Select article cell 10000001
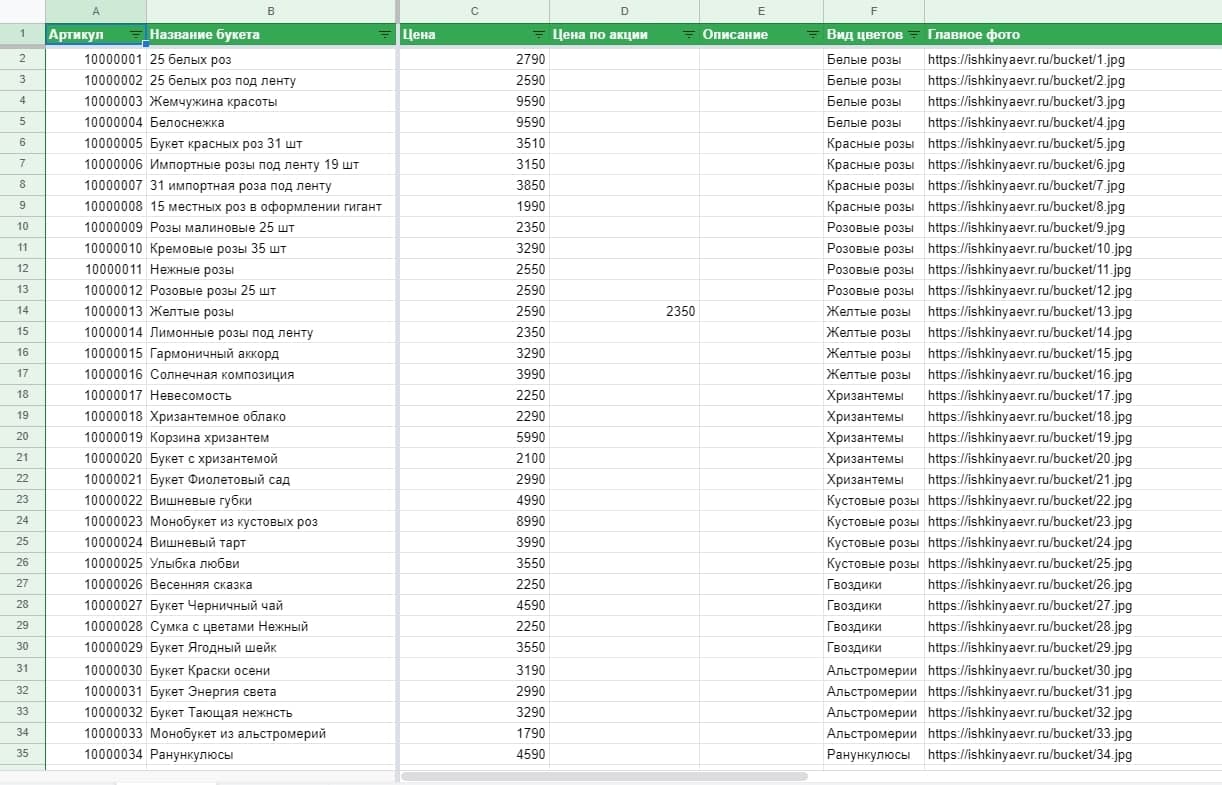Viewport: 1222px width, 785px height. coord(96,60)
